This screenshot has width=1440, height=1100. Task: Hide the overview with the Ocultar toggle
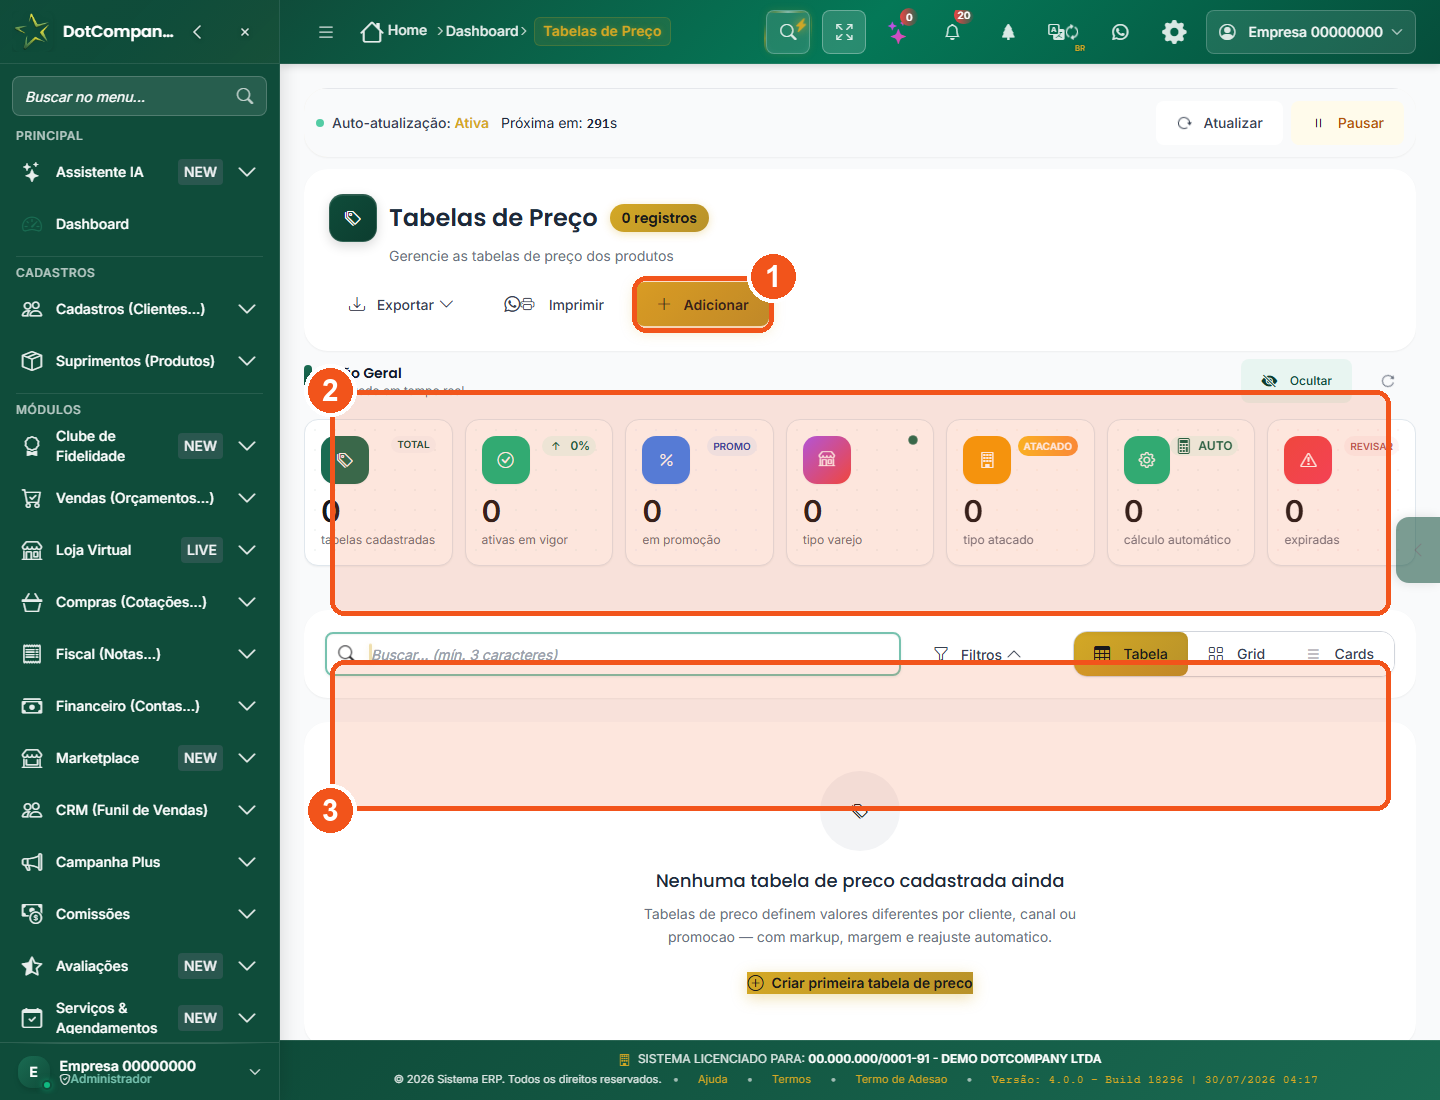point(1296,381)
